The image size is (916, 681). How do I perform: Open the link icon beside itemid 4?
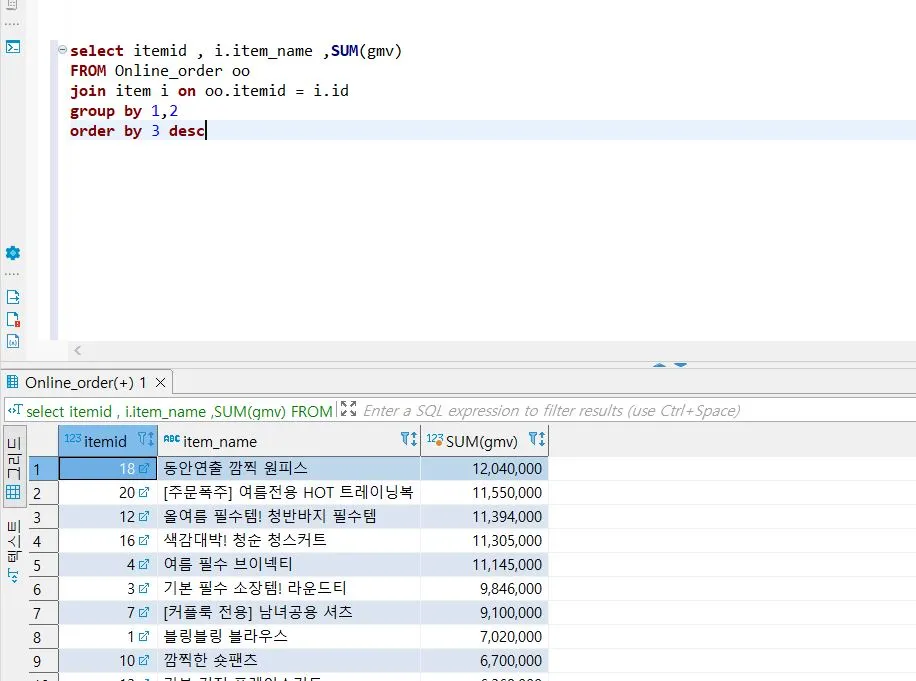click(x=144, y=564)
